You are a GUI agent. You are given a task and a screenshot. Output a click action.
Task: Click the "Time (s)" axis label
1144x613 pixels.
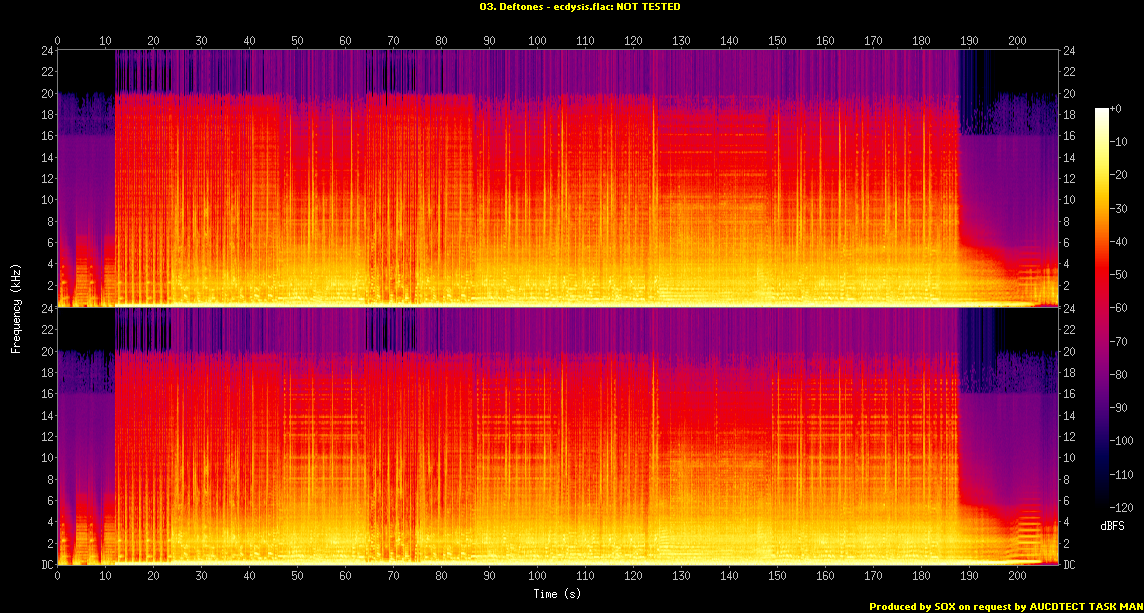tap(557, 594)
